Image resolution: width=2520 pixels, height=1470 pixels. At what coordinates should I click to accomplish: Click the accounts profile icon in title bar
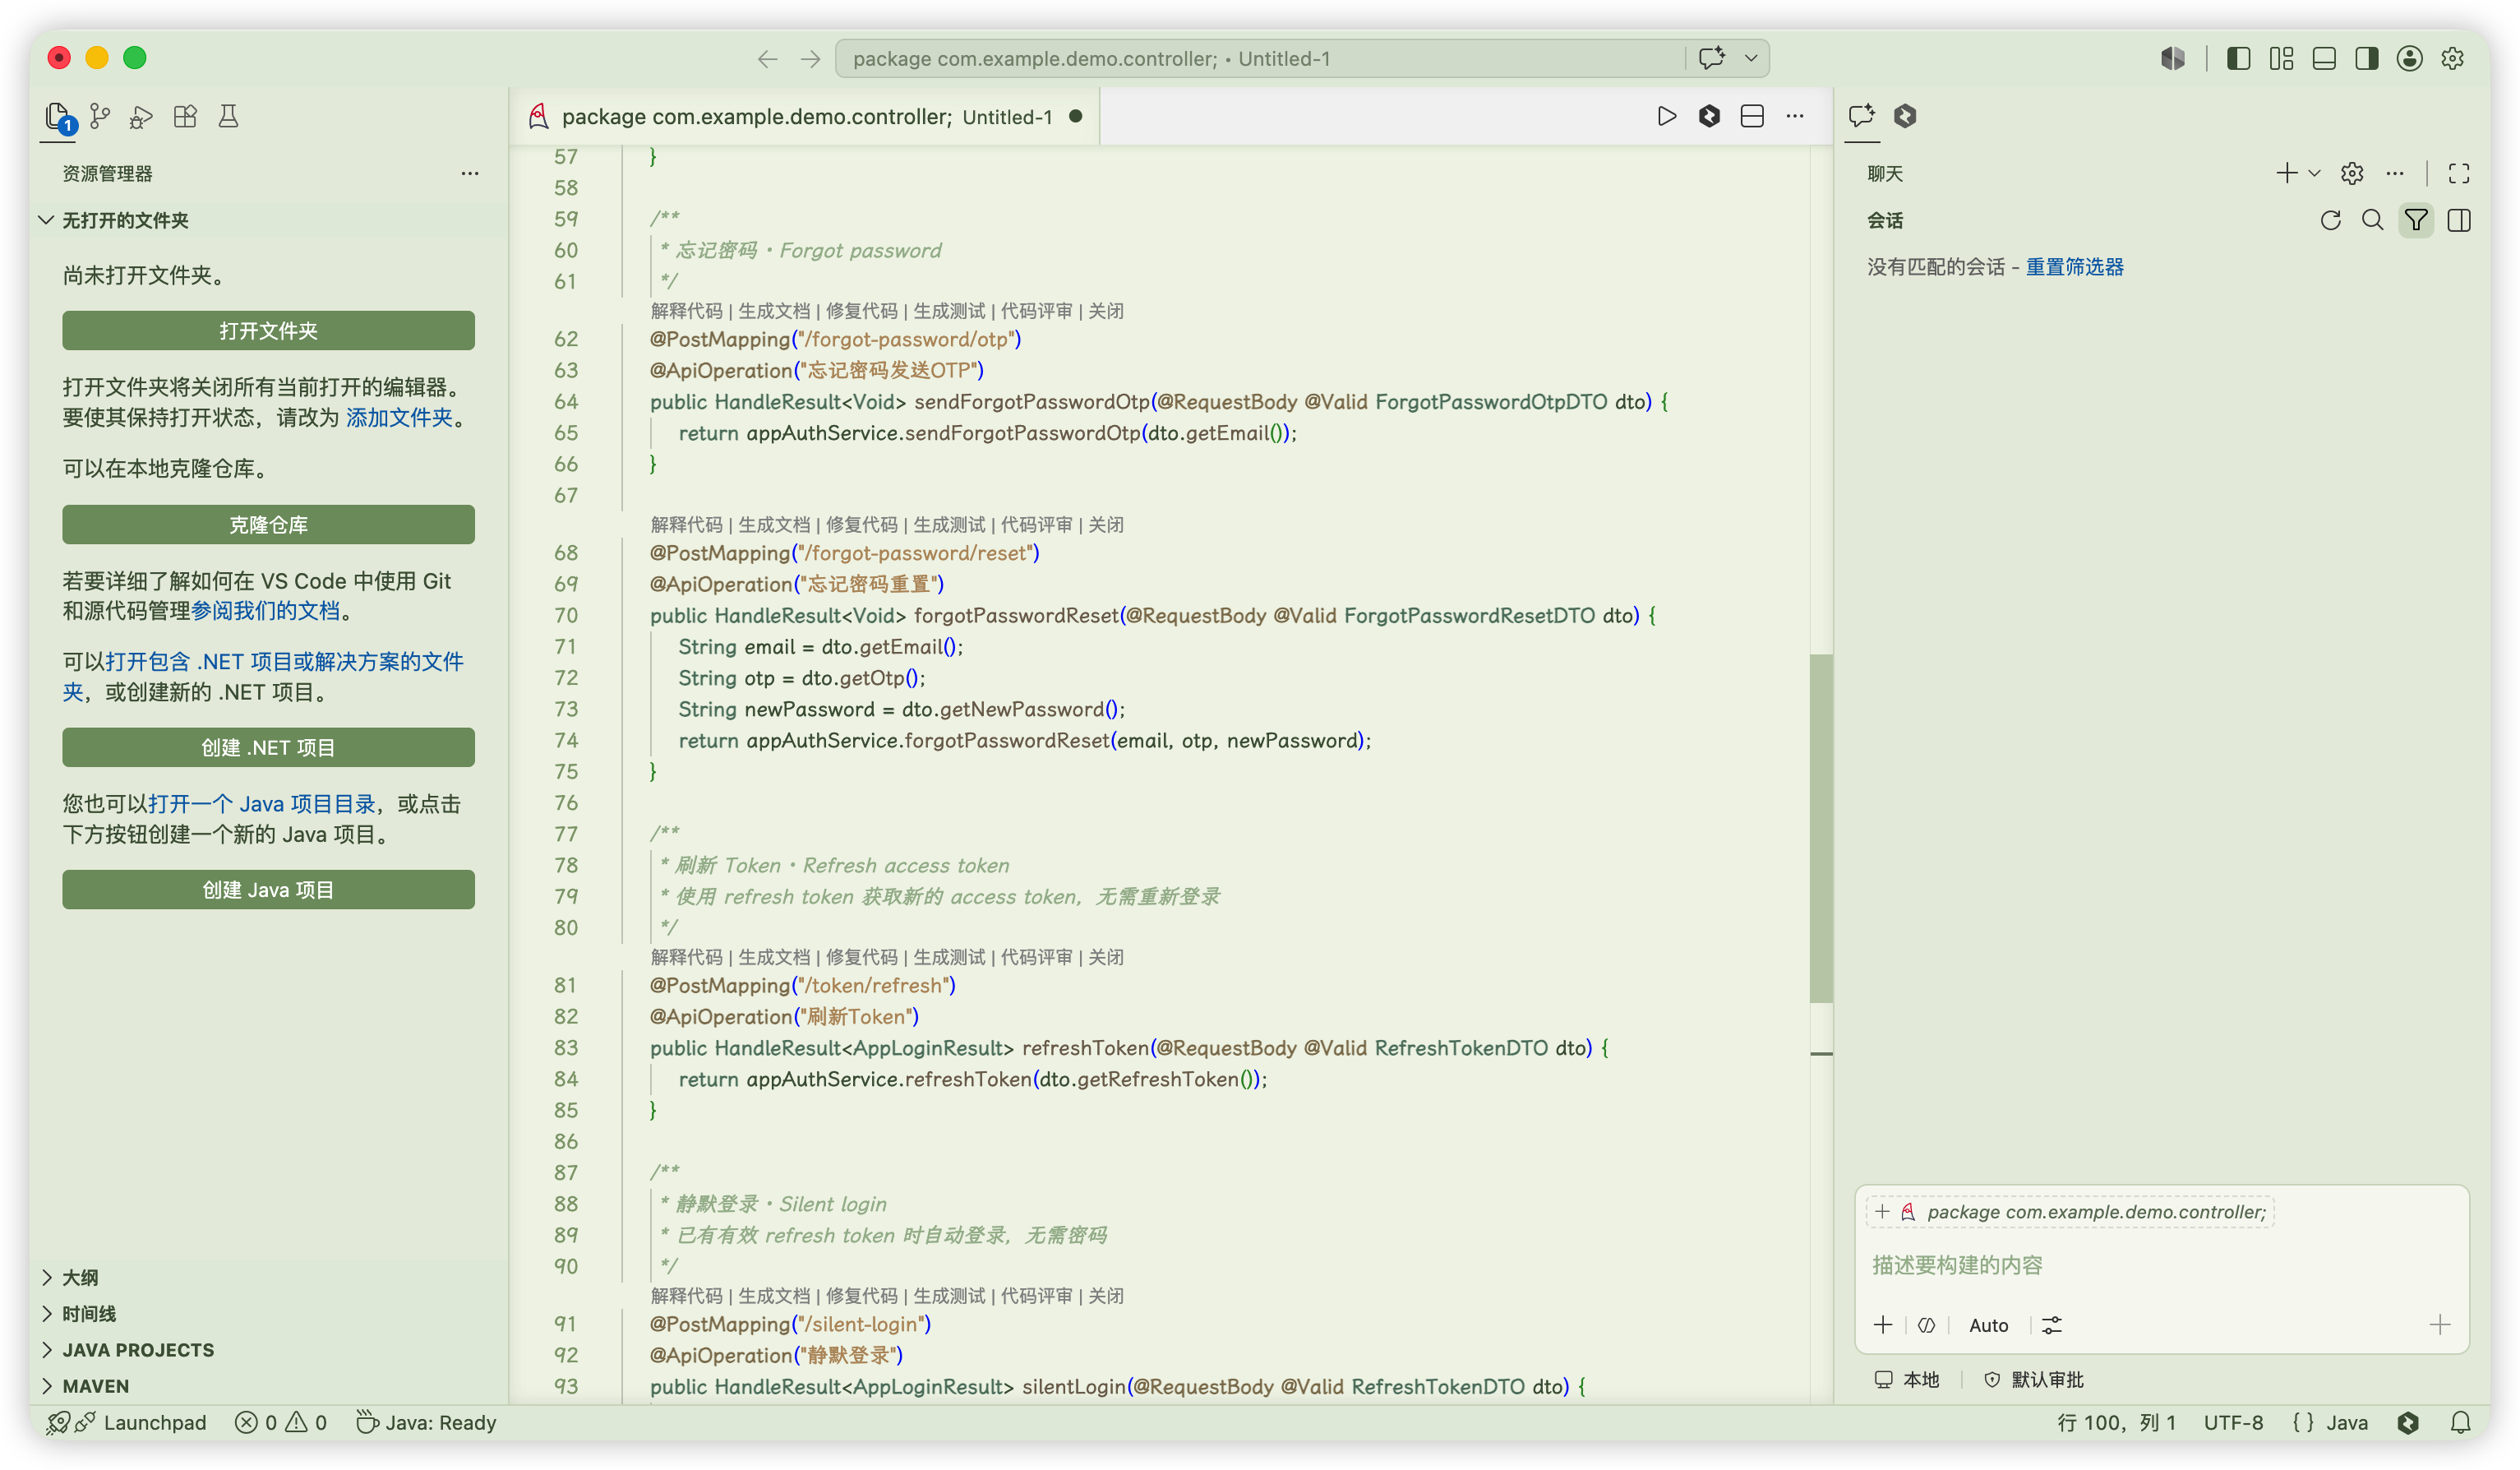click(x=2410, y=59)
